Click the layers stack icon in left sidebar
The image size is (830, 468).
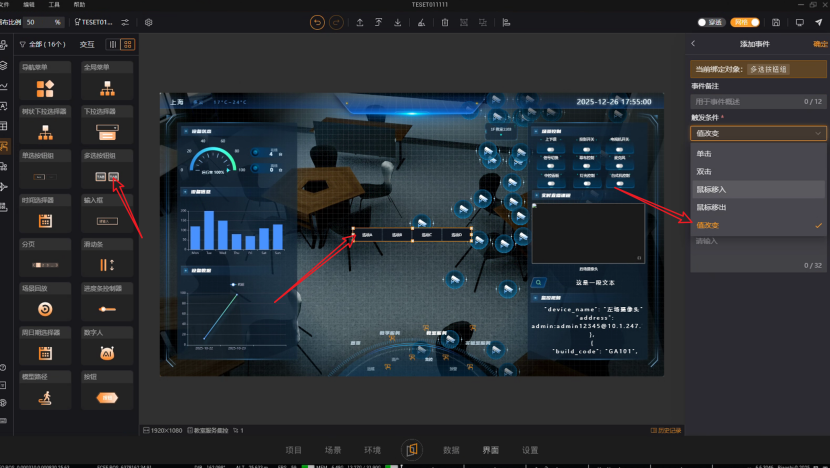[3, 65]
